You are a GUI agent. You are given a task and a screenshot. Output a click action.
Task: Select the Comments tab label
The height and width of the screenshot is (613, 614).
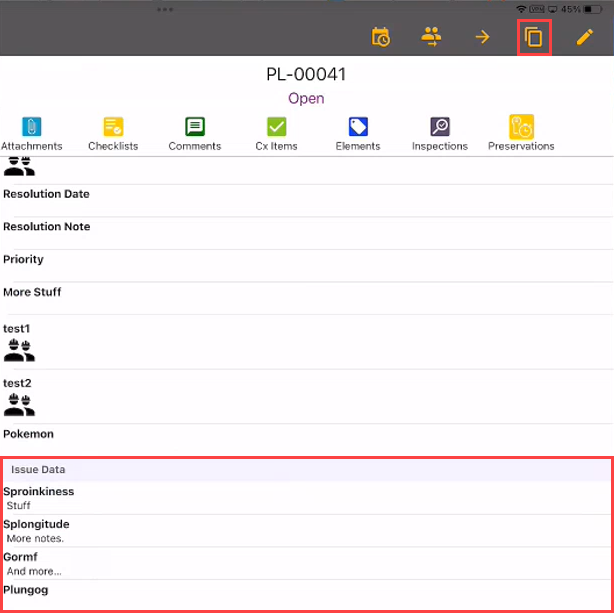click(195, 146)
